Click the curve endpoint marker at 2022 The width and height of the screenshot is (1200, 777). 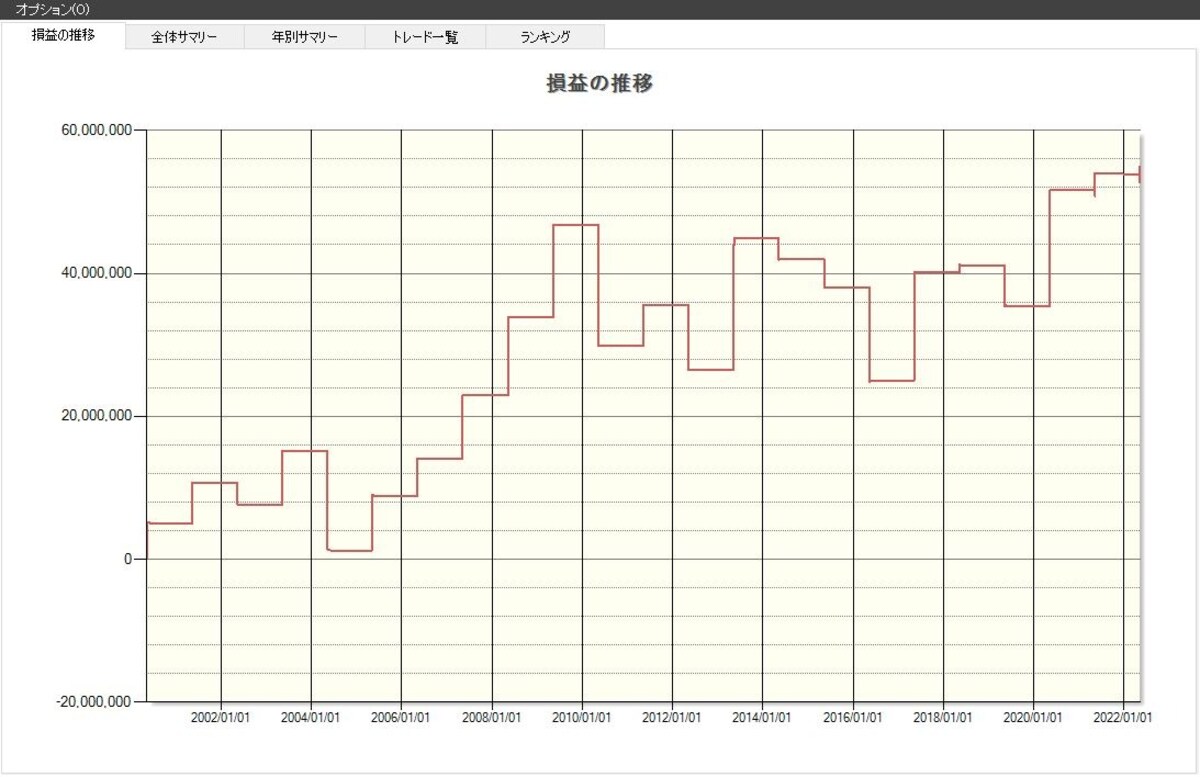click(x=1140, y=174)
